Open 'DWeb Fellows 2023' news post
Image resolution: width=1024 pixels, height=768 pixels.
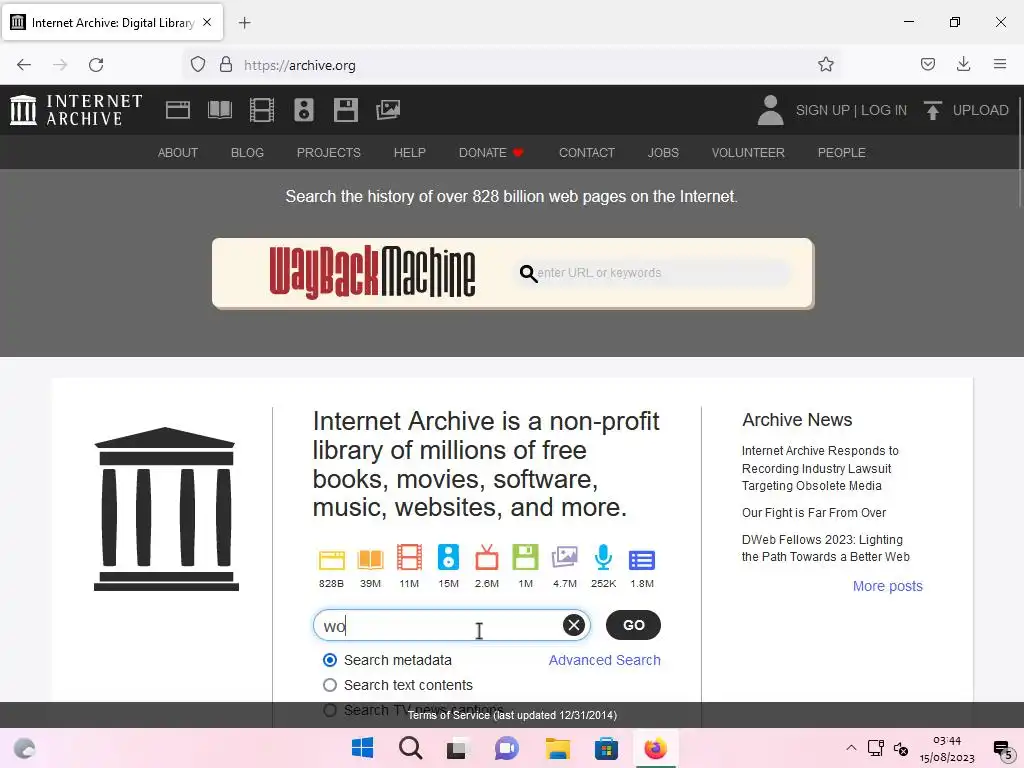(825, 548)
